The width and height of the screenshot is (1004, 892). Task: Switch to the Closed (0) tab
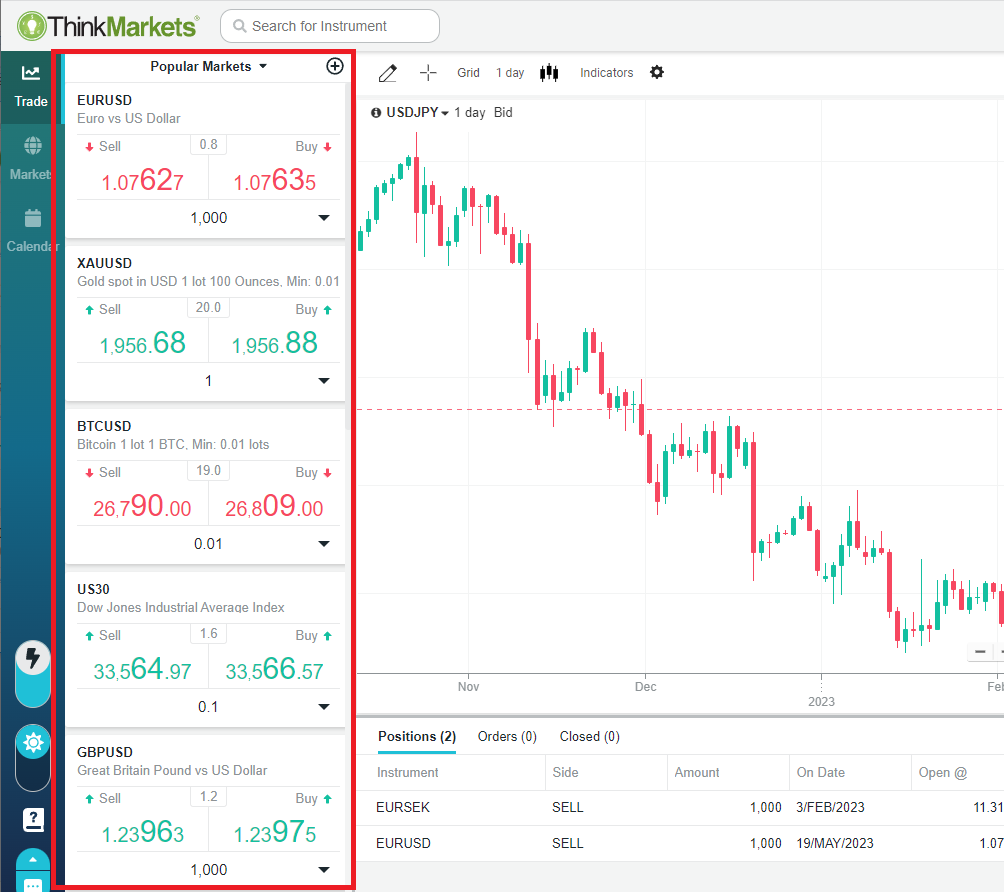tap(590, 737)
